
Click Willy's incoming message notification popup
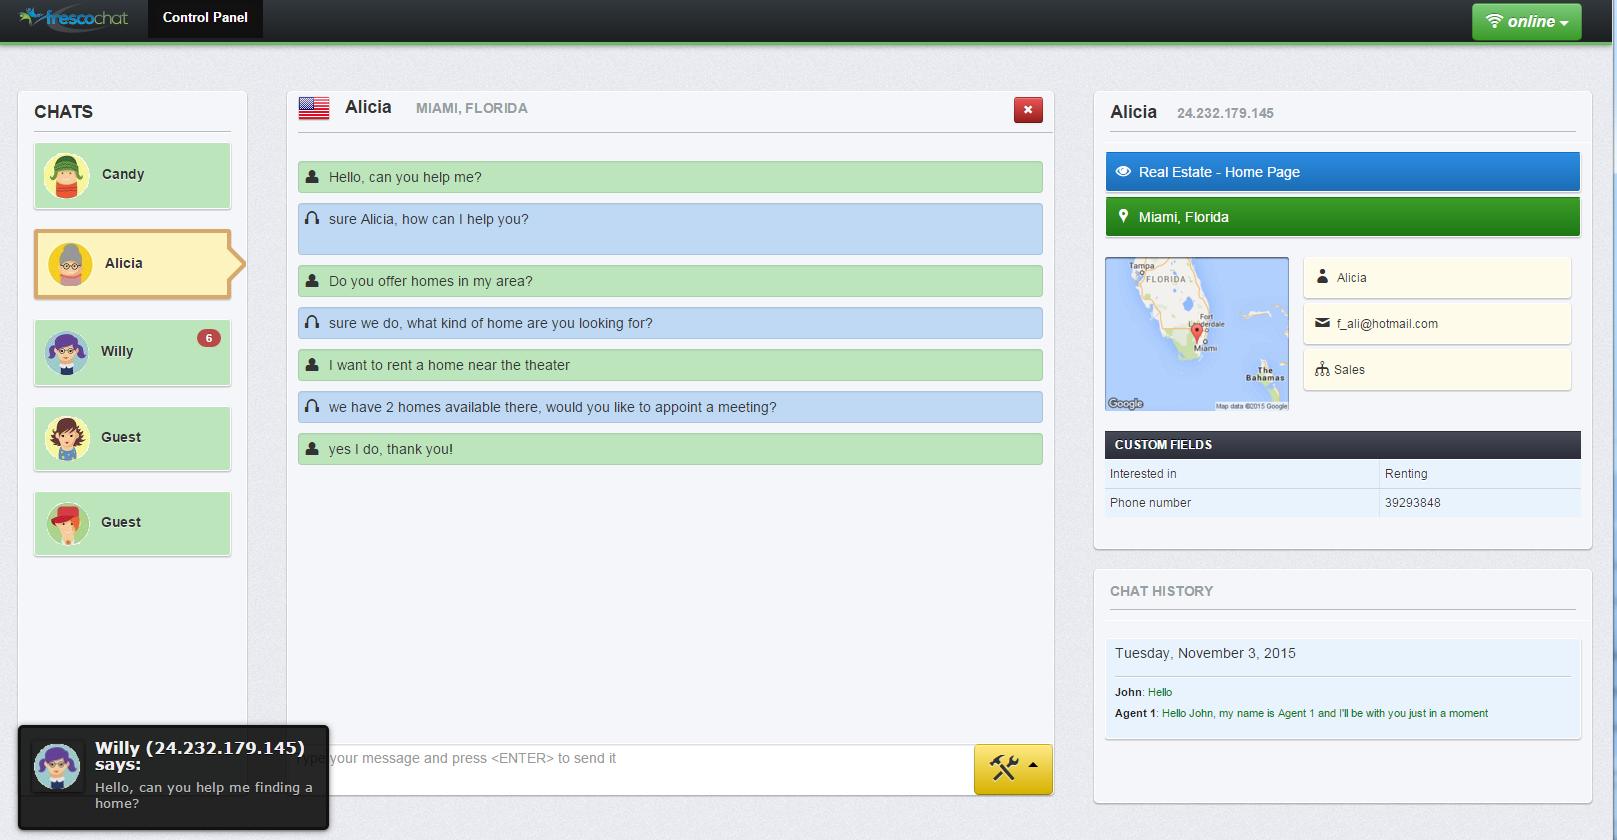[173, 777]
